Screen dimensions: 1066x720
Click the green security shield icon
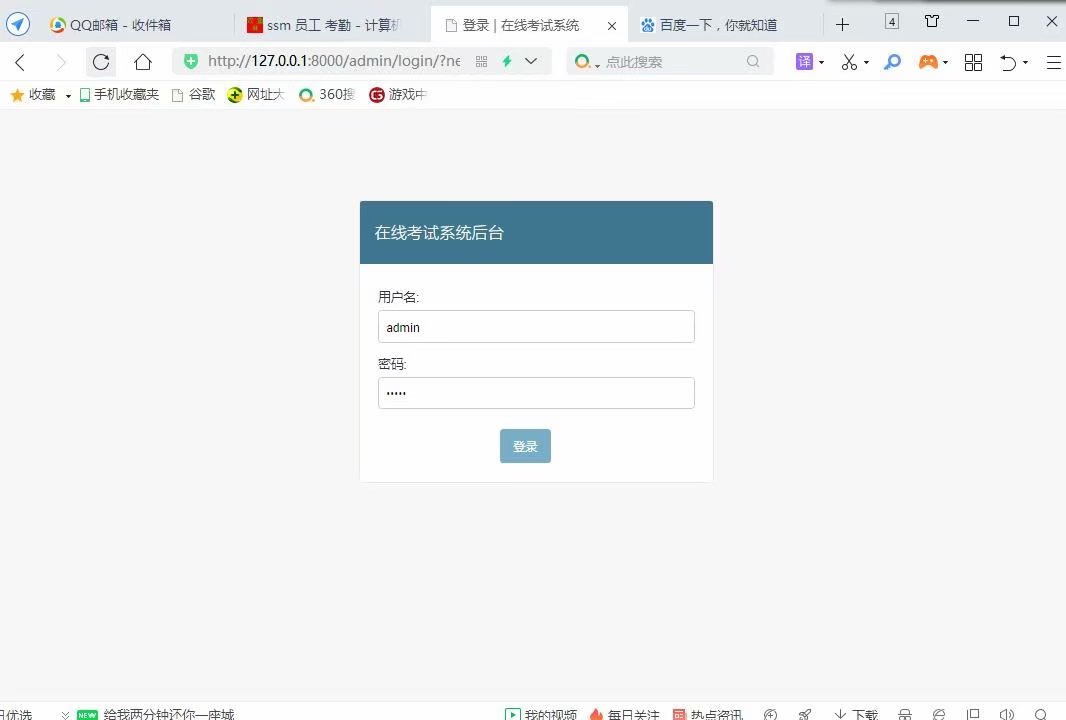pos(191,61)
